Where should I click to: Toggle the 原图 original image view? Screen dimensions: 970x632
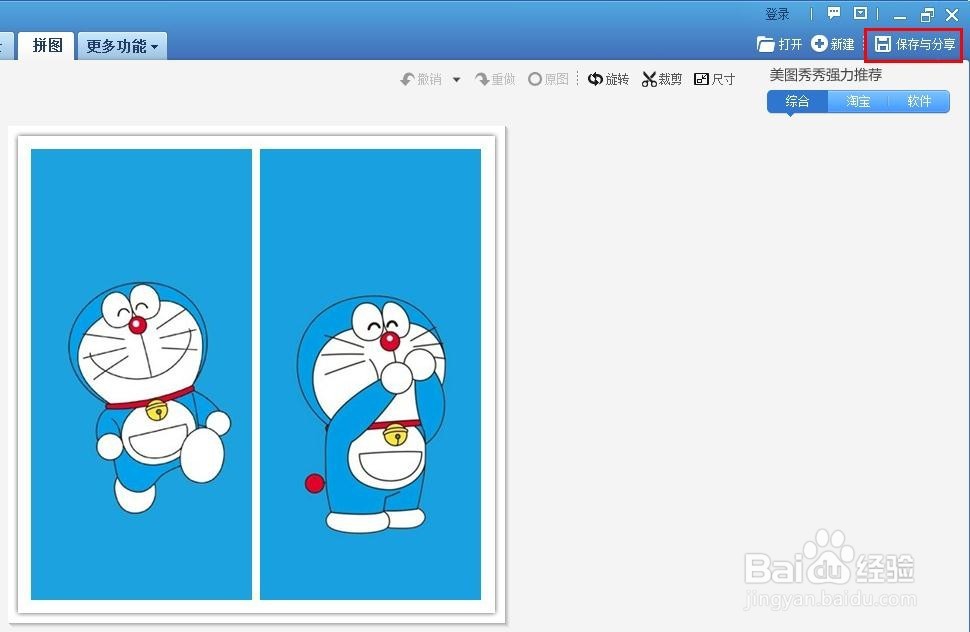point(549,79)
